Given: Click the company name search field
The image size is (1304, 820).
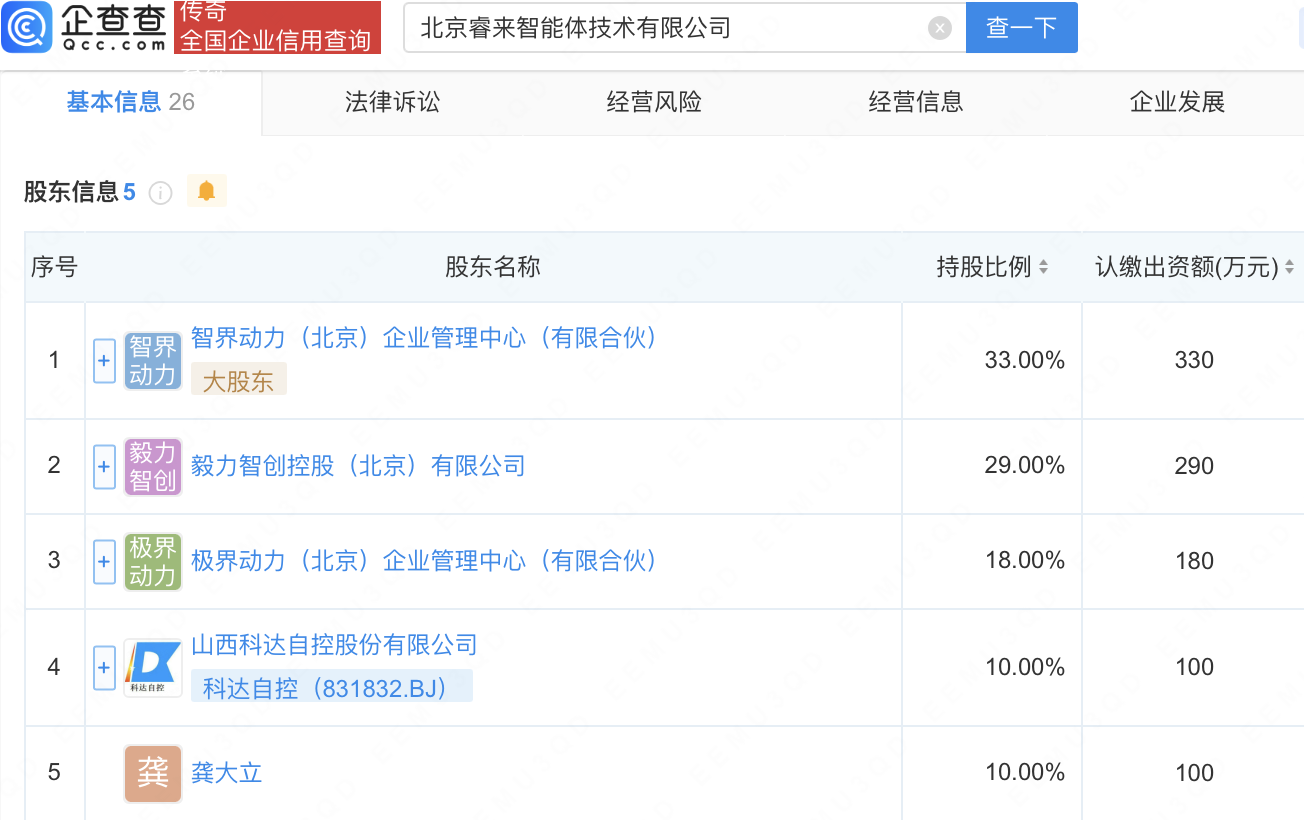Looking at the screenshot, I should point(685,28).
